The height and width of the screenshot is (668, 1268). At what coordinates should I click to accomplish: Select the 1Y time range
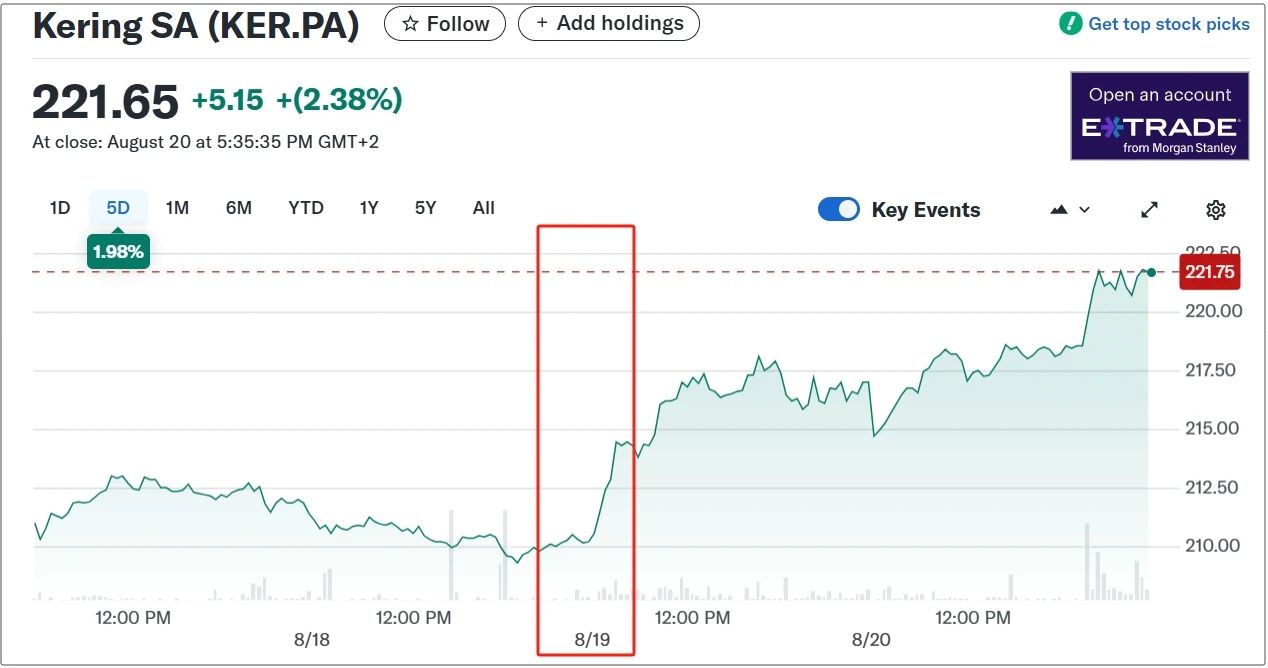click(x=369, y=208)
